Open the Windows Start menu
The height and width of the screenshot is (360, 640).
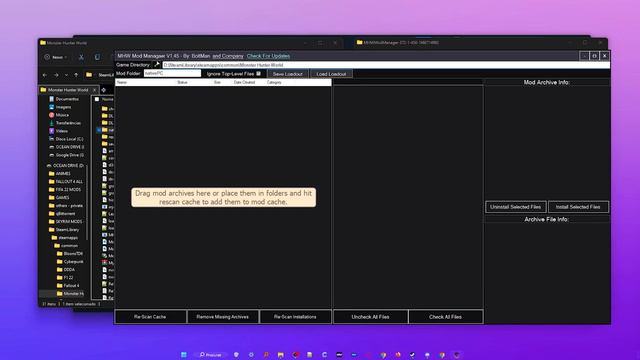pos(184,355)
